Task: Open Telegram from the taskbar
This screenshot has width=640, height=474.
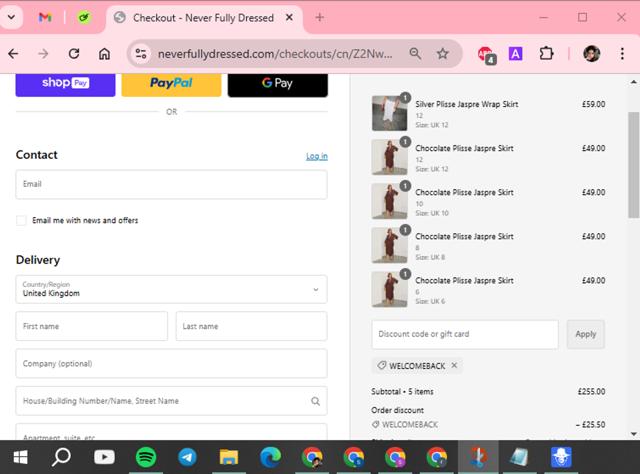Action: coord(187,457)
